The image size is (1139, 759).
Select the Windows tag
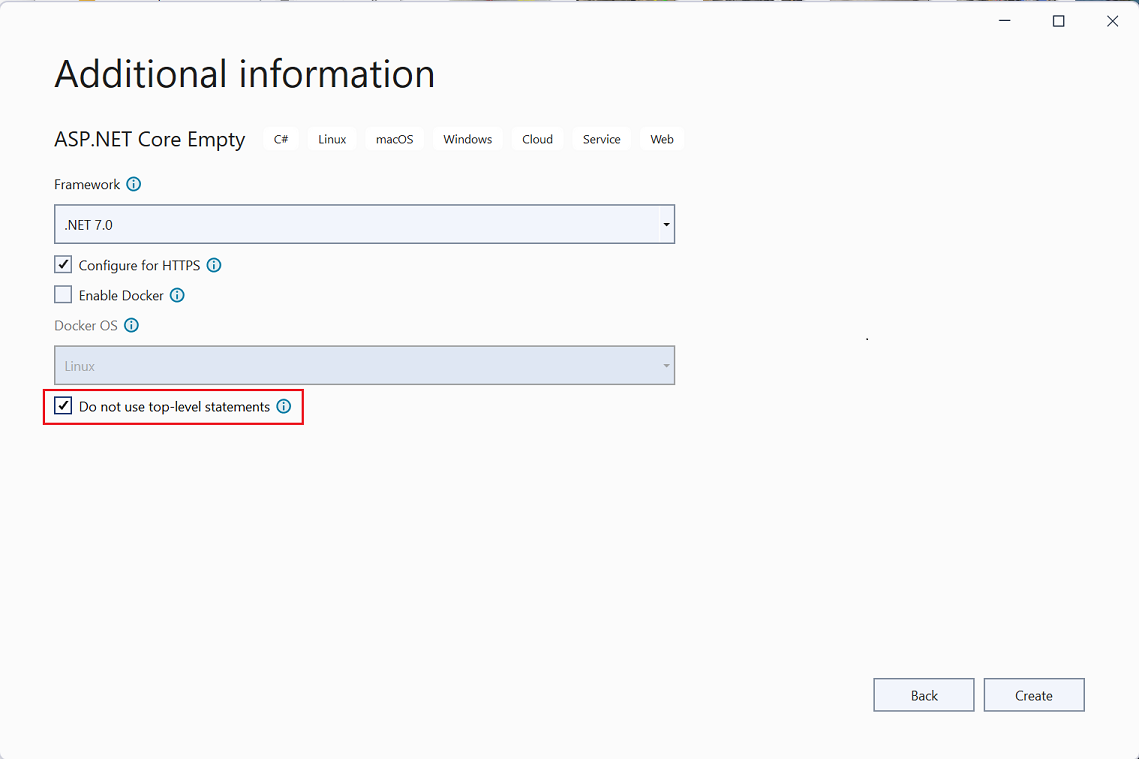(x=468, y=139)
